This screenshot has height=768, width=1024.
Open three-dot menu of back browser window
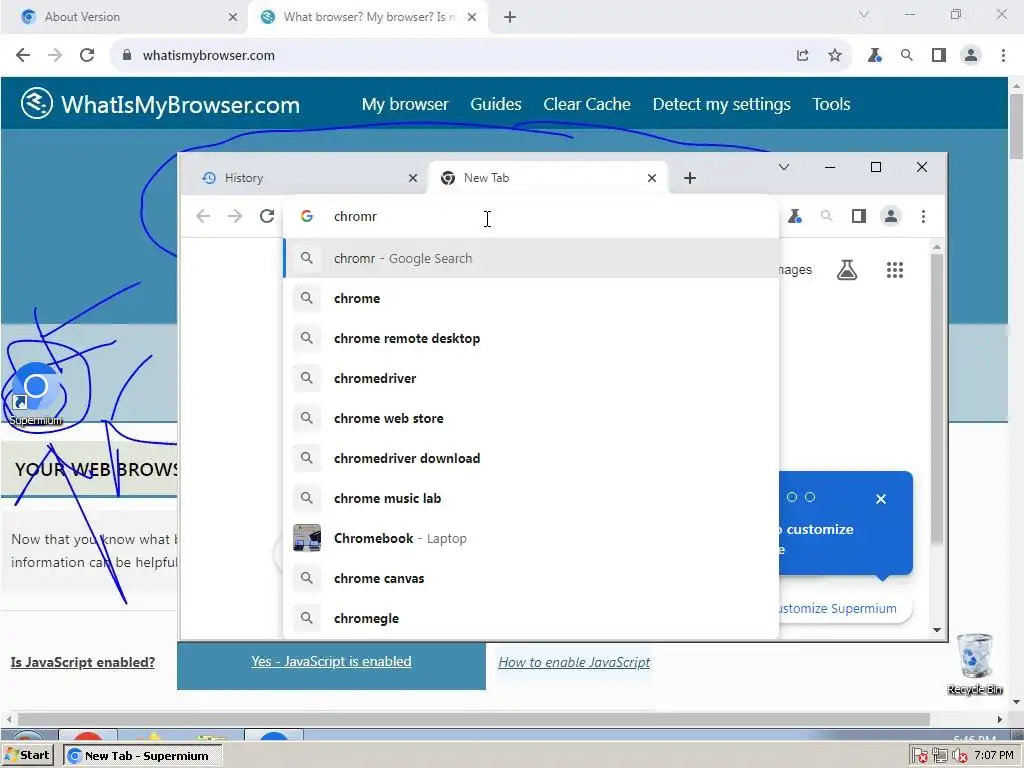pyautogui.click(x=1004, y=56)
